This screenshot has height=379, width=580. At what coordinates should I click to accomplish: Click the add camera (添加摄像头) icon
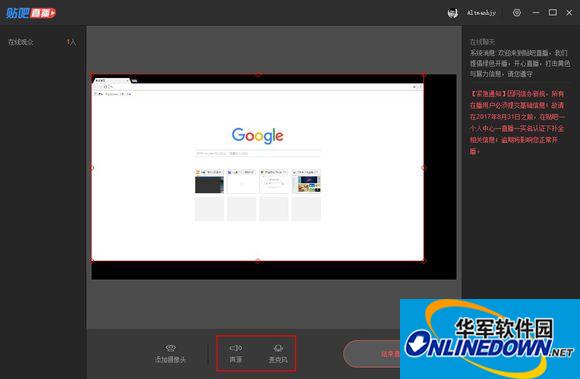point(171,348)
